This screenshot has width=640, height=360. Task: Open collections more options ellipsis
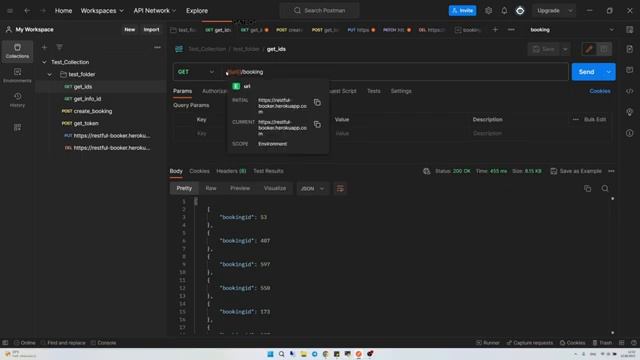point(157,47)
